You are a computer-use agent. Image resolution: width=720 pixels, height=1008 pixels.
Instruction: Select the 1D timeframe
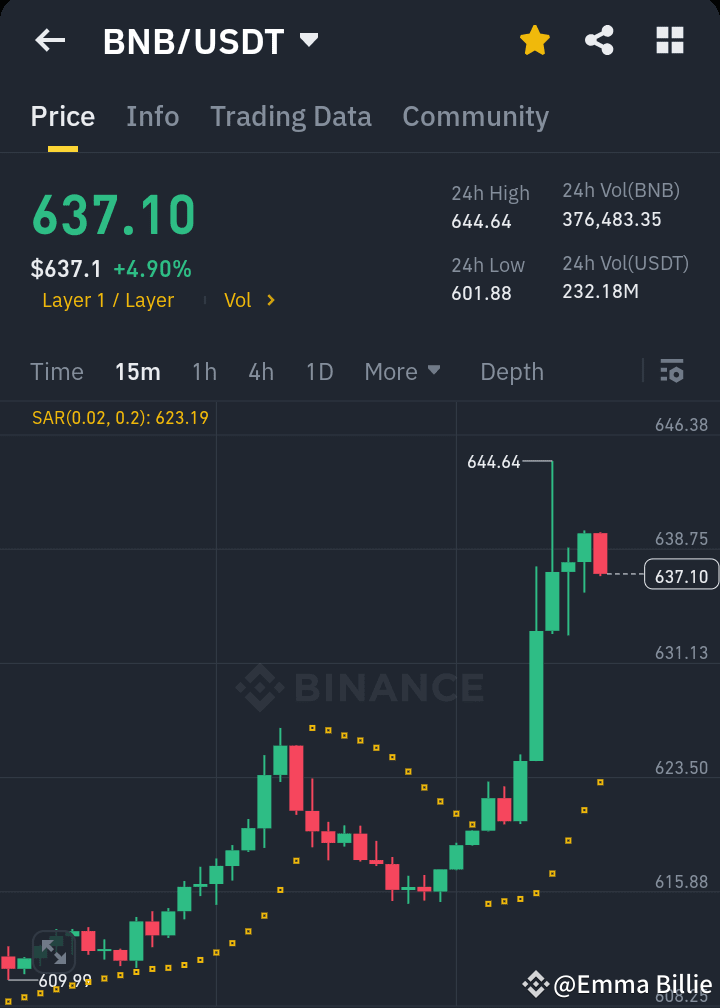(x=320, y=371)
